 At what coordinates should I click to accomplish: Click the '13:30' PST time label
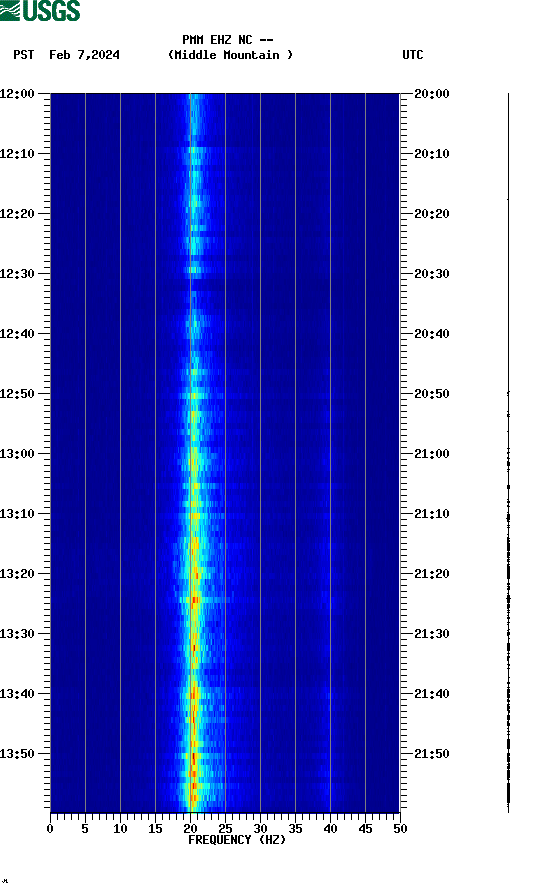[17, 634]
